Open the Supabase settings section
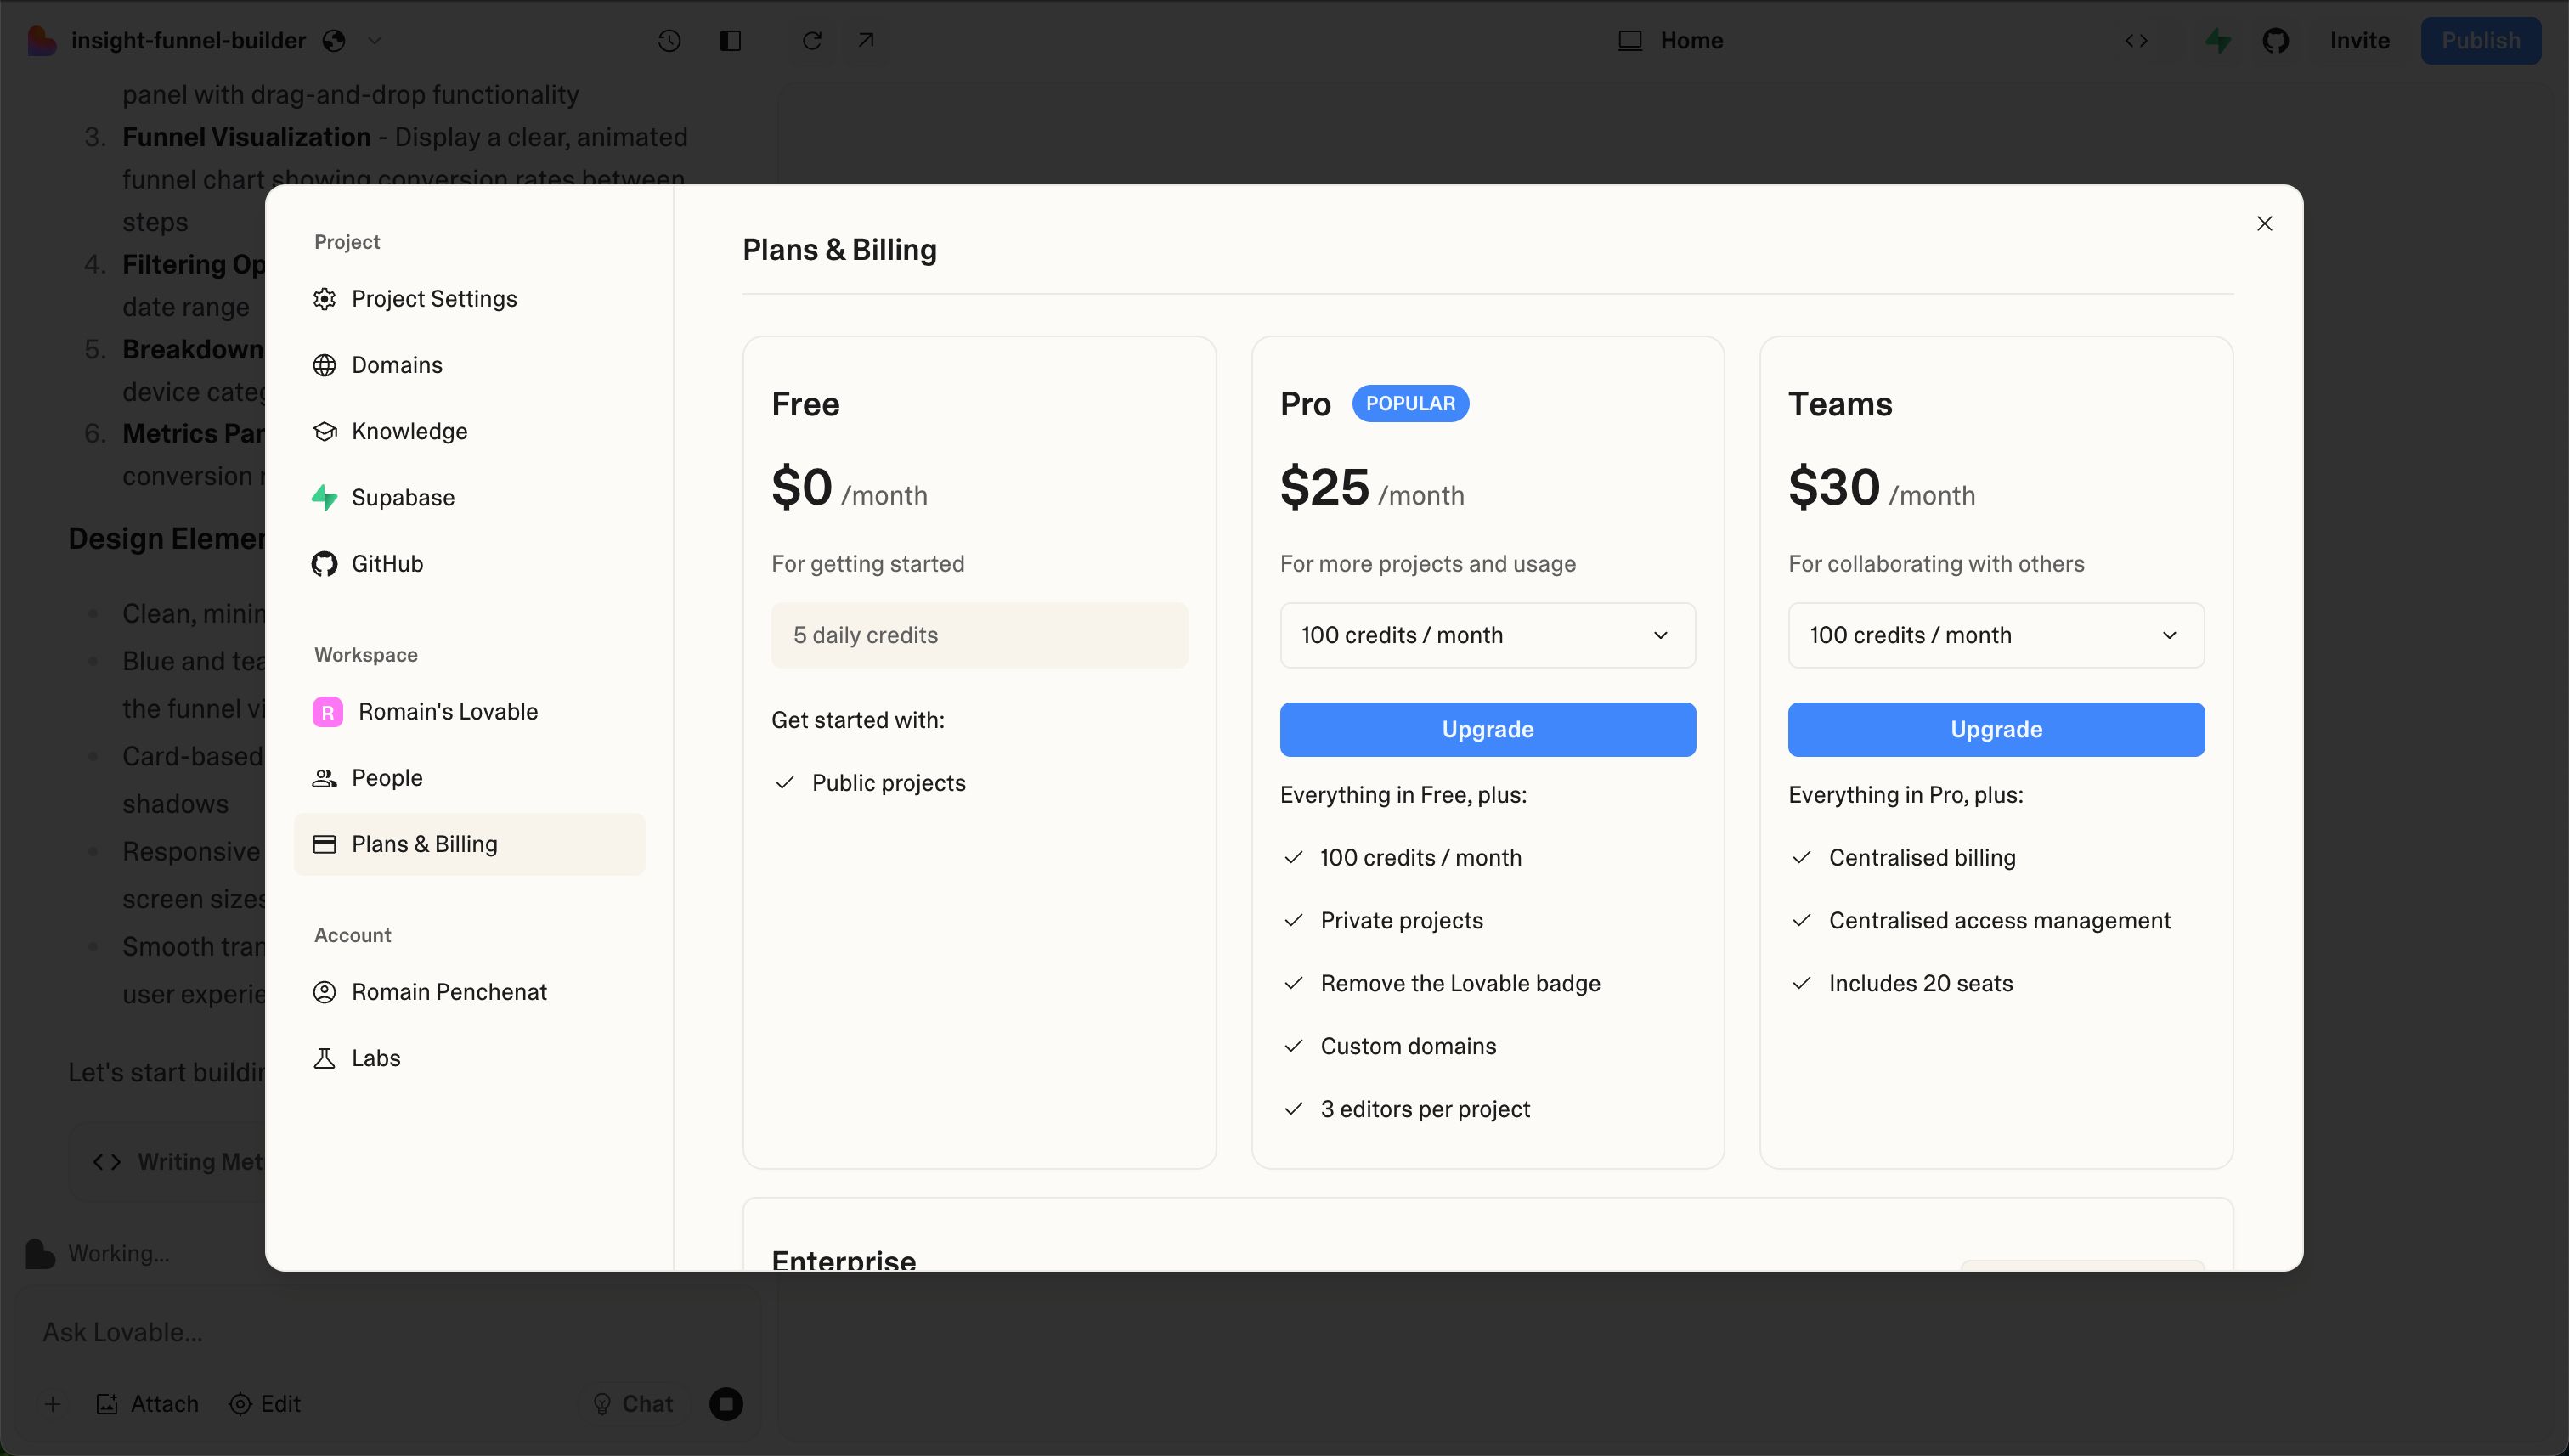The image size is (2569, 1456). coord(469,497)
